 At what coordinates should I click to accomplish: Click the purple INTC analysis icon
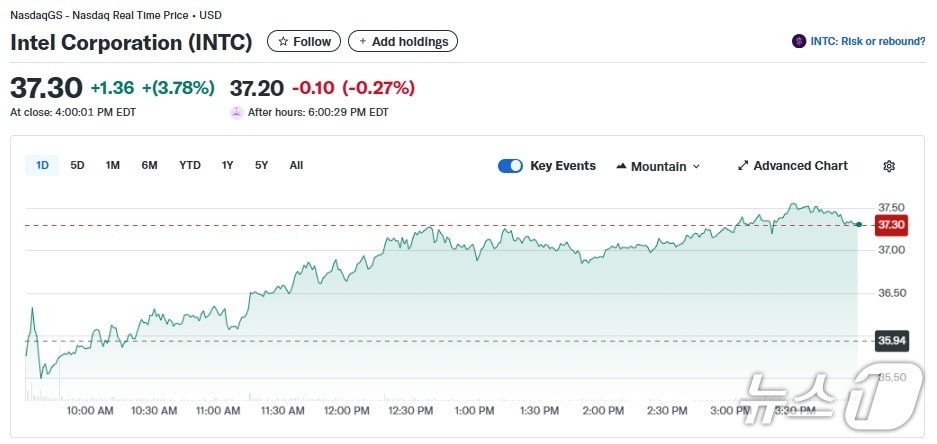(799, 41)
